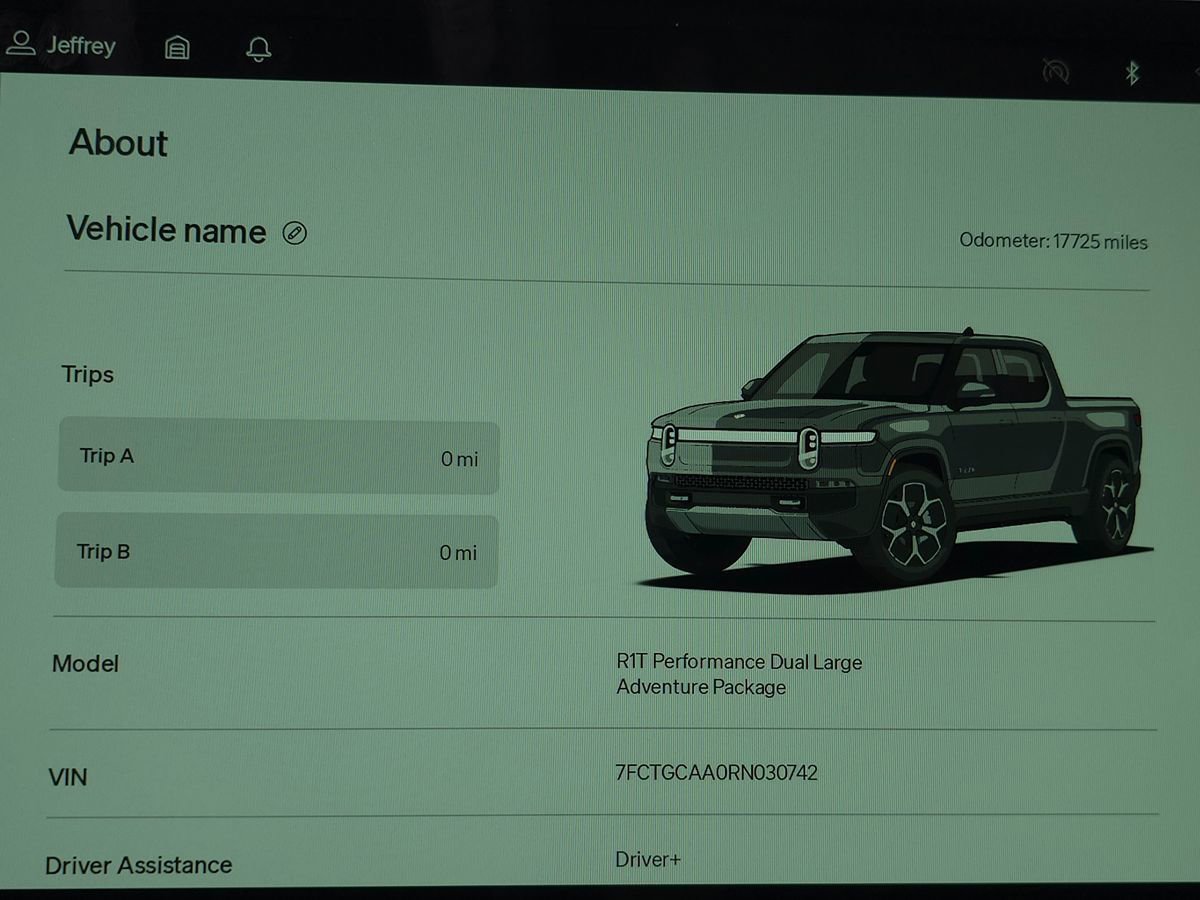Tap the R1T Performance Dual Large text
Viewport: 1200px width, 900px height.
click(739, 662)
